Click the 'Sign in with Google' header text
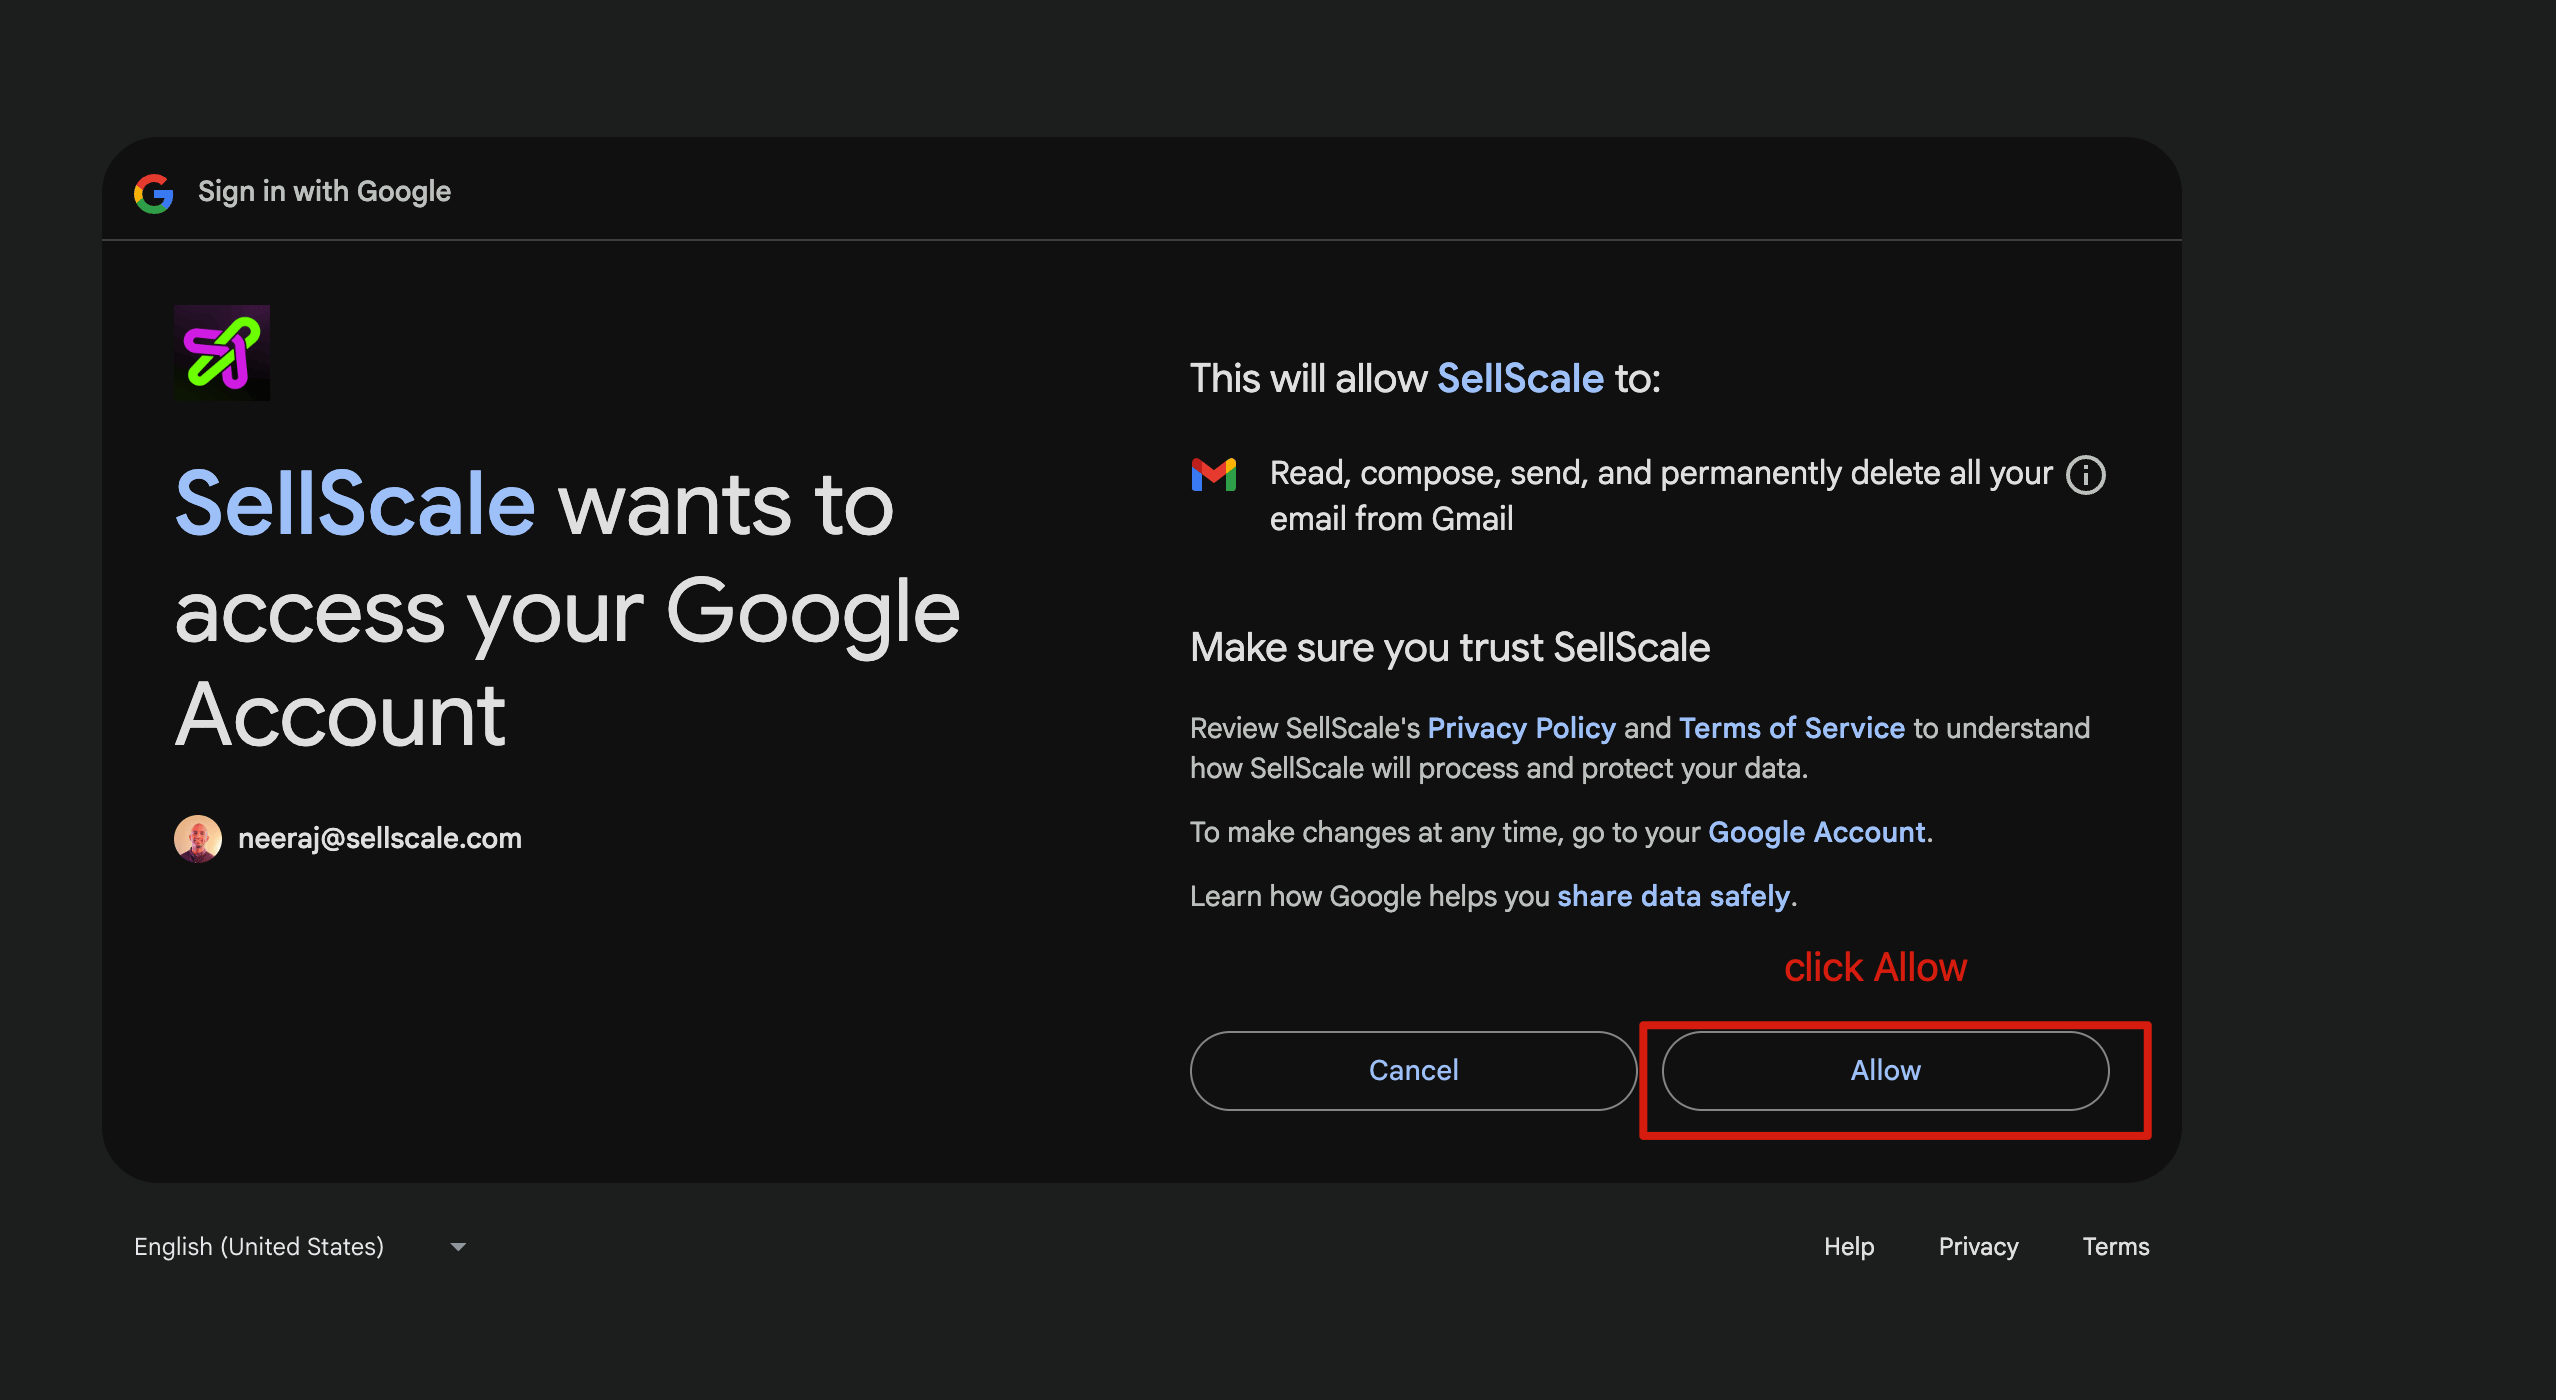 (324, 191)
